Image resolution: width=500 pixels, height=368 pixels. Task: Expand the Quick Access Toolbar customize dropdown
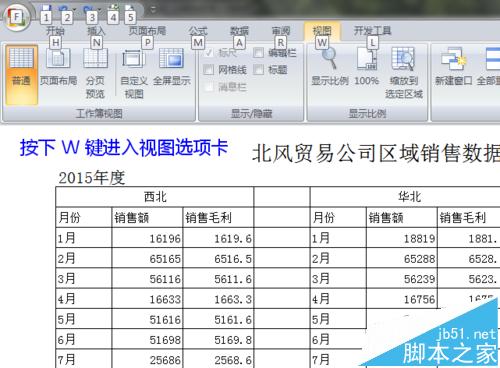point(153,10)
